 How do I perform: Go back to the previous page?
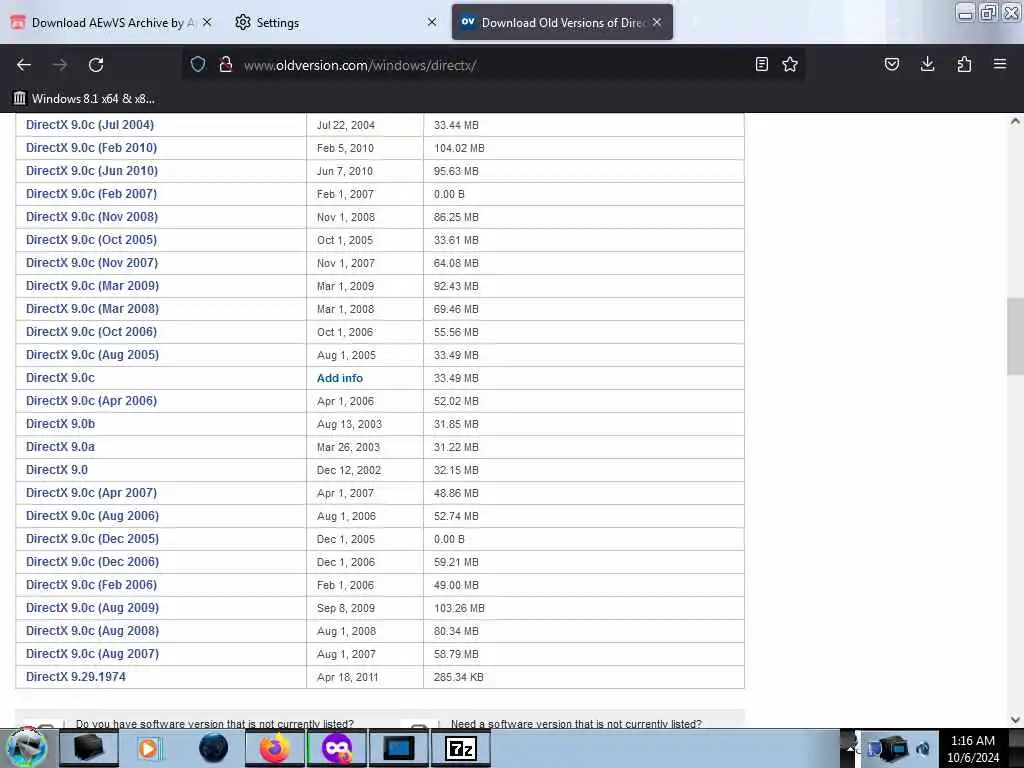tap(24, 65)
